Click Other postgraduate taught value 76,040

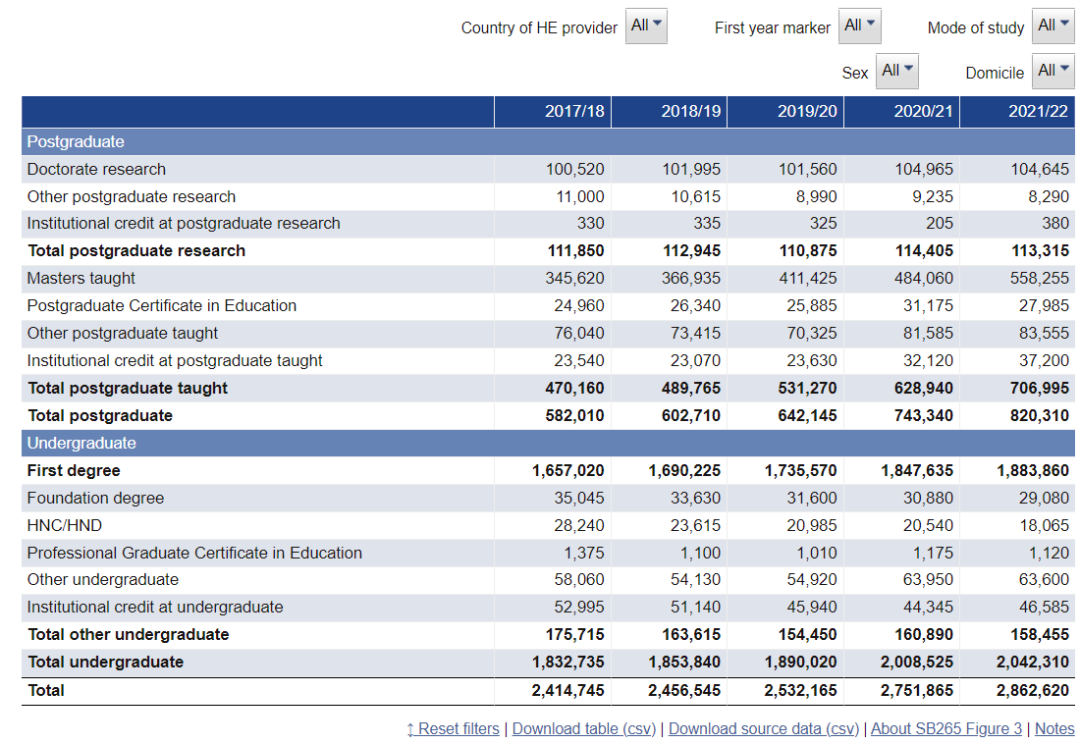579,333
